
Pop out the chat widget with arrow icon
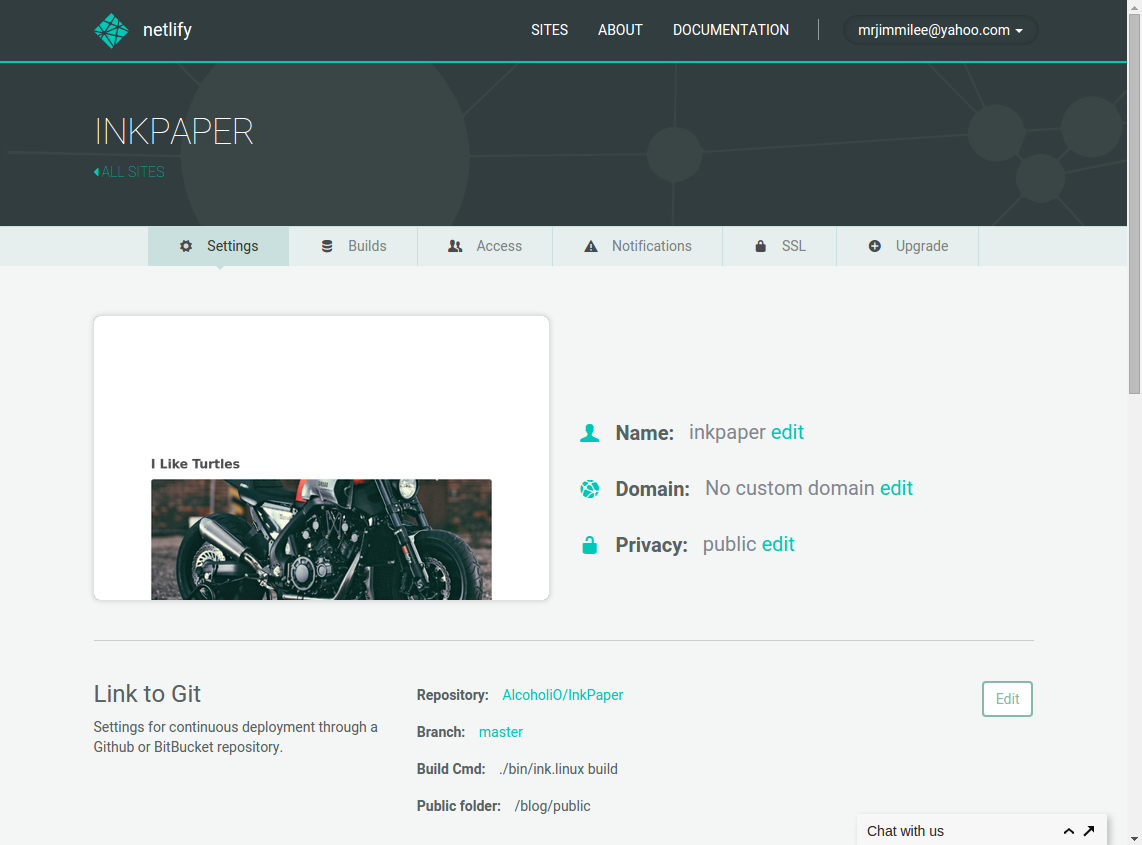coord(1089,831)
